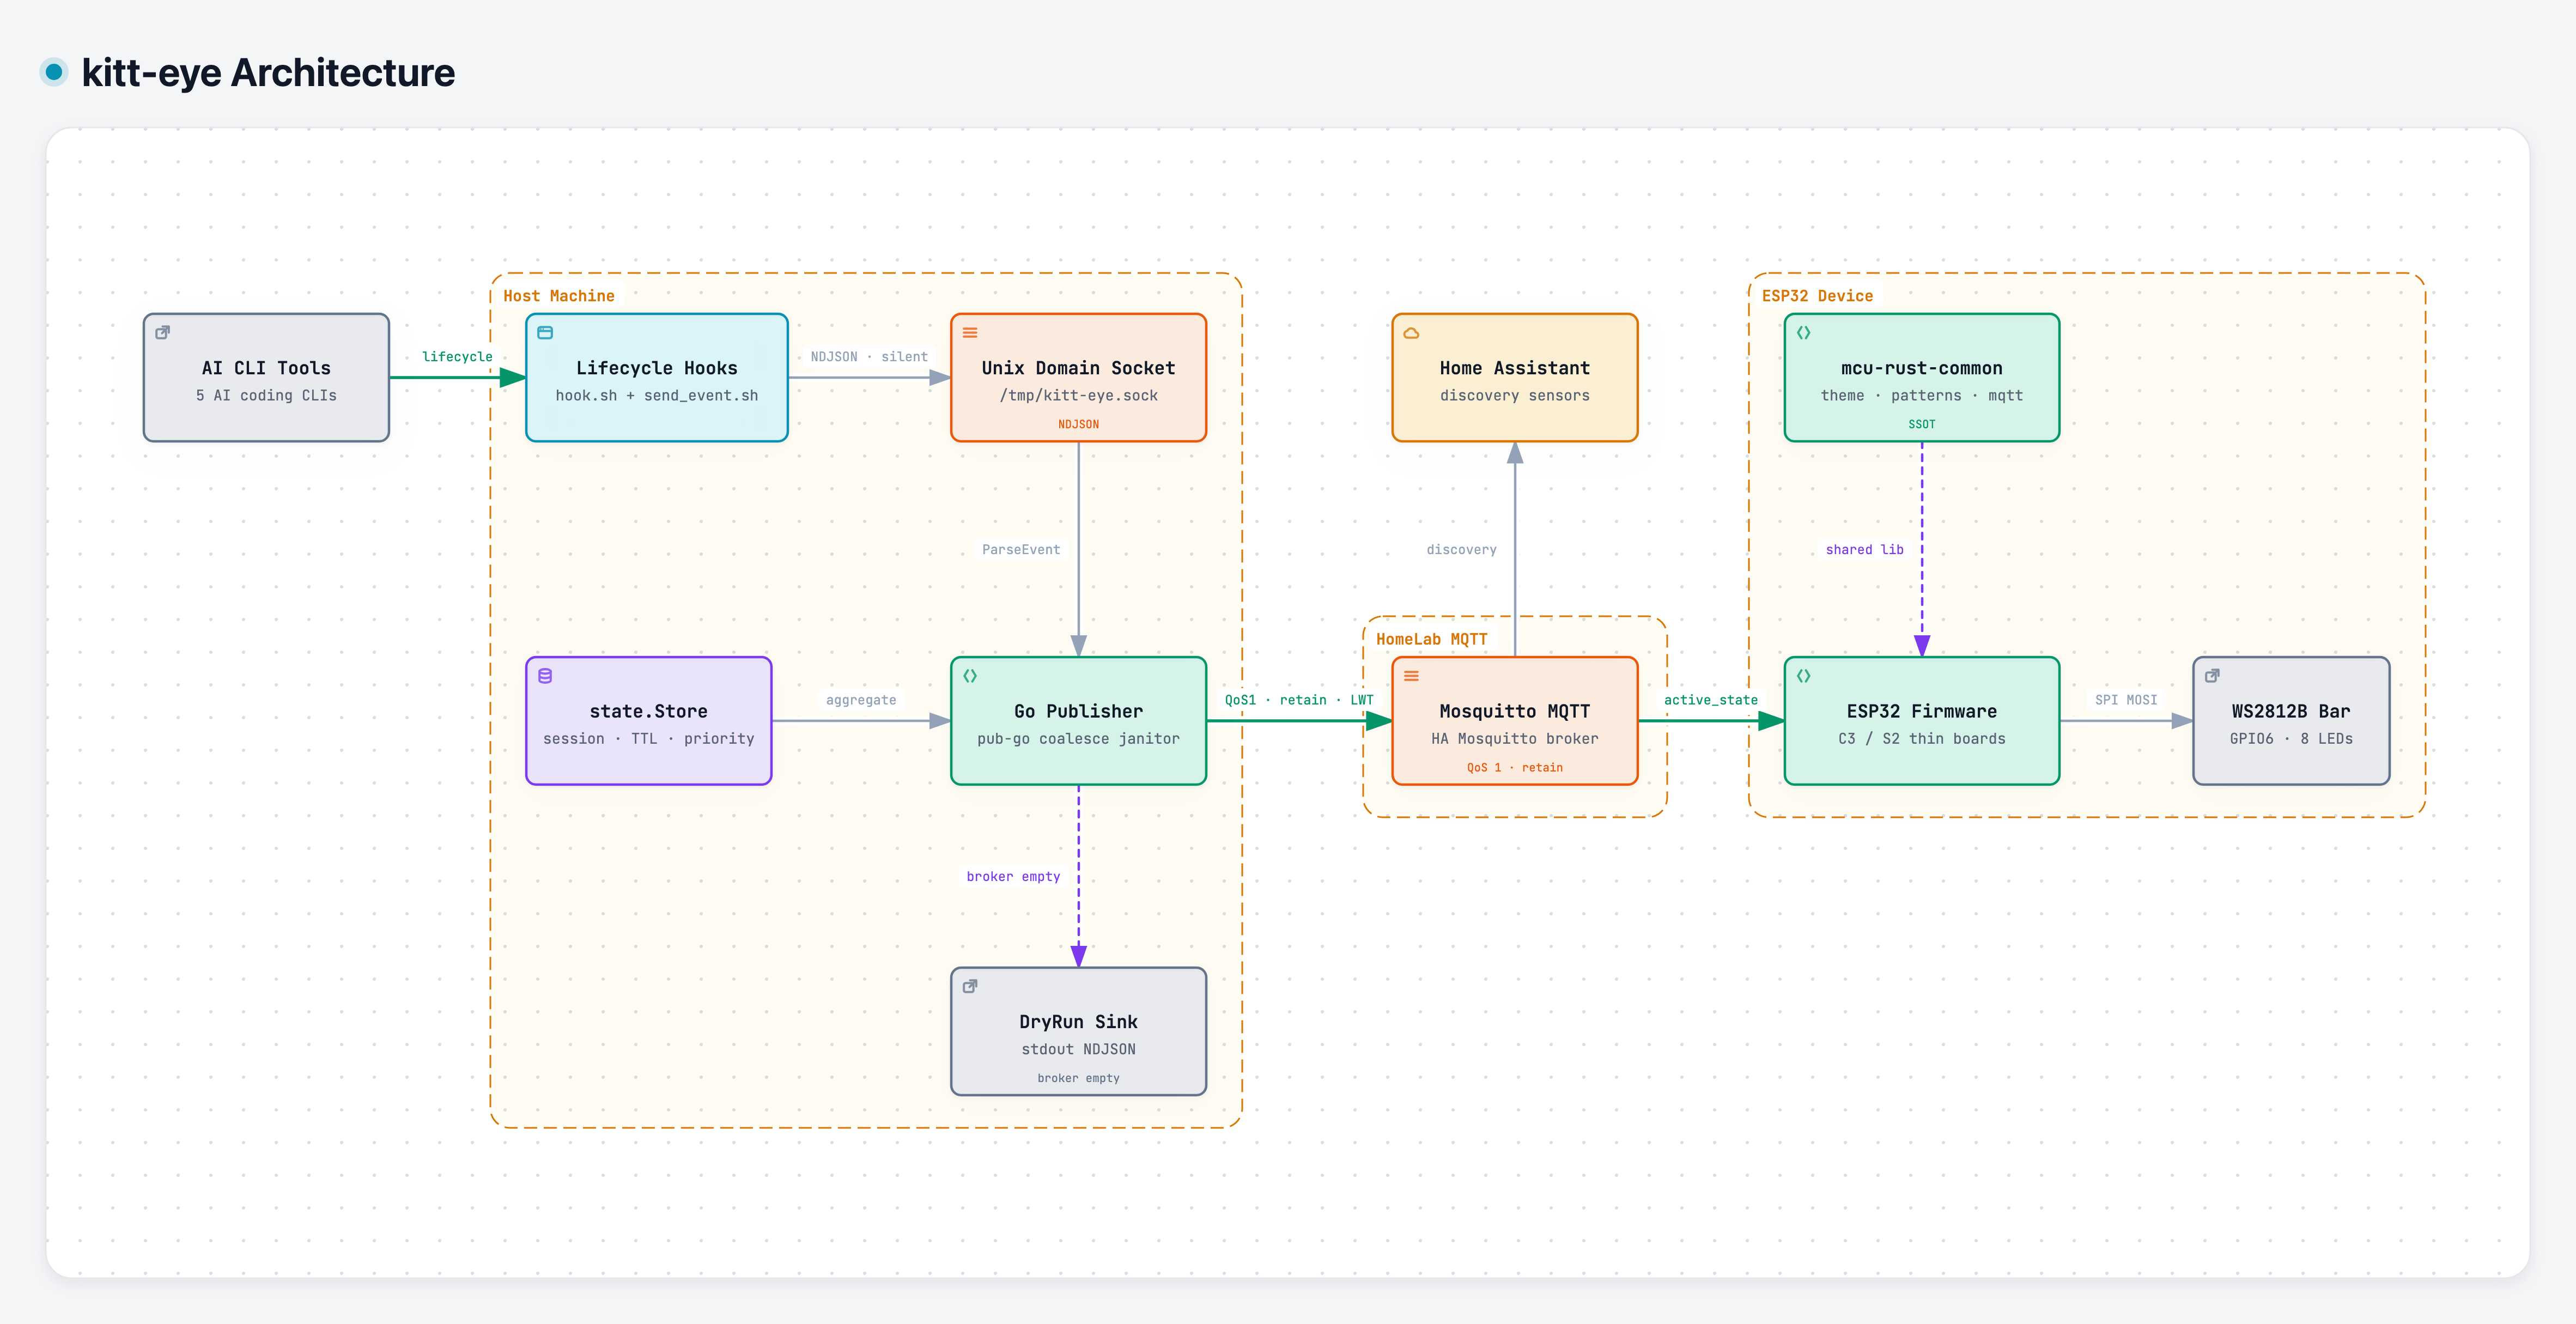Select the Lifecycle Hooks node title
The height and width of the screenshot is (1324, 2576).
tap(657, 368)
